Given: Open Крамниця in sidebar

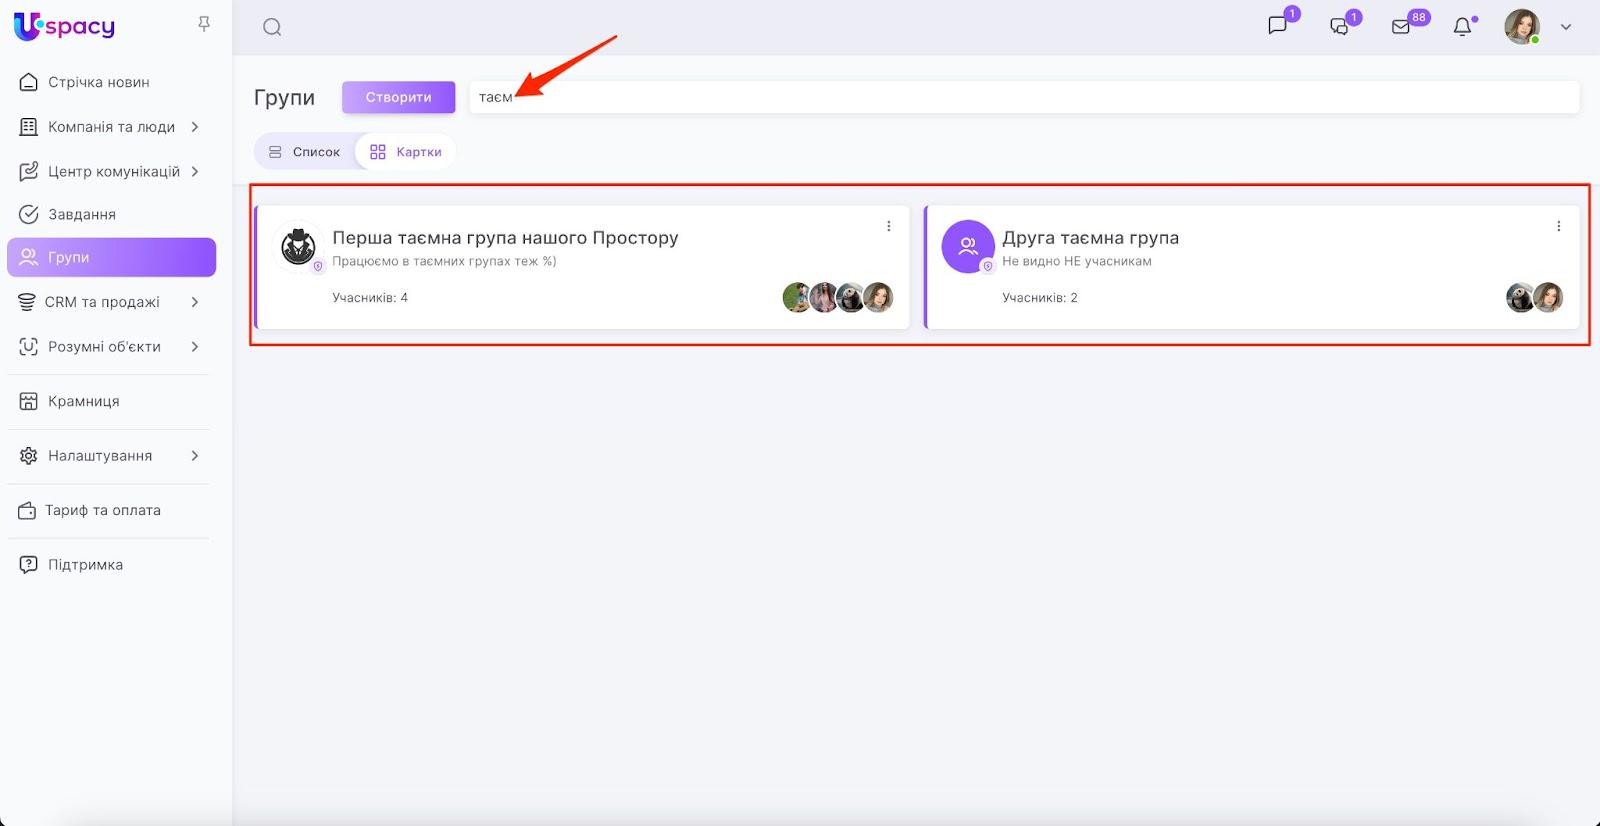Looking at the screenshot, I should click(x=84, y=401).
